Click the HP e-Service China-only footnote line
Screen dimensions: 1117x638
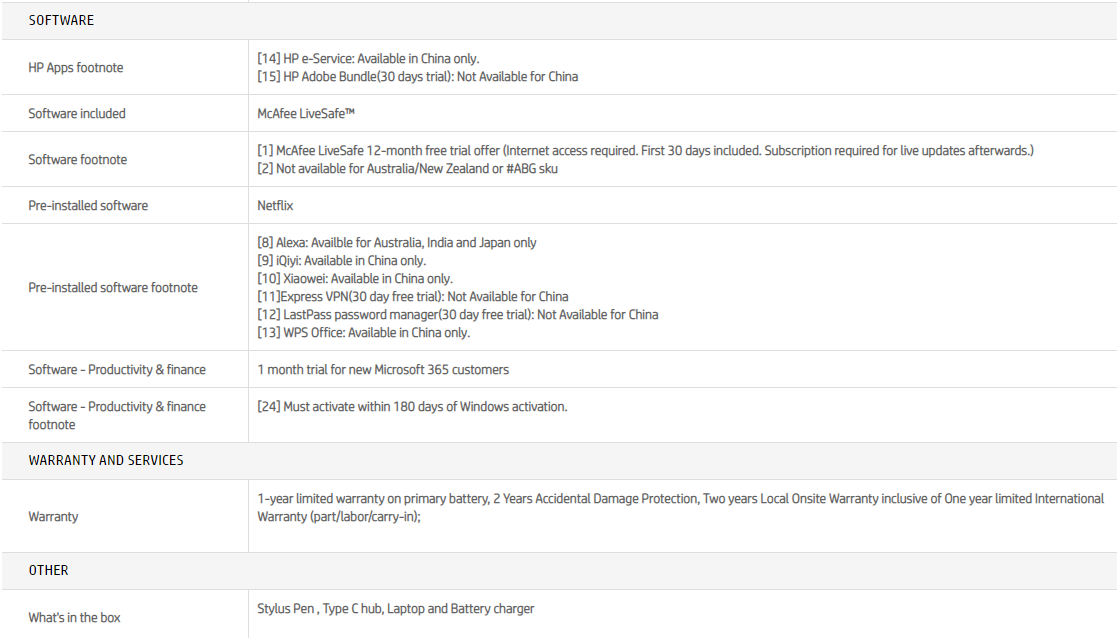[375, 59]
